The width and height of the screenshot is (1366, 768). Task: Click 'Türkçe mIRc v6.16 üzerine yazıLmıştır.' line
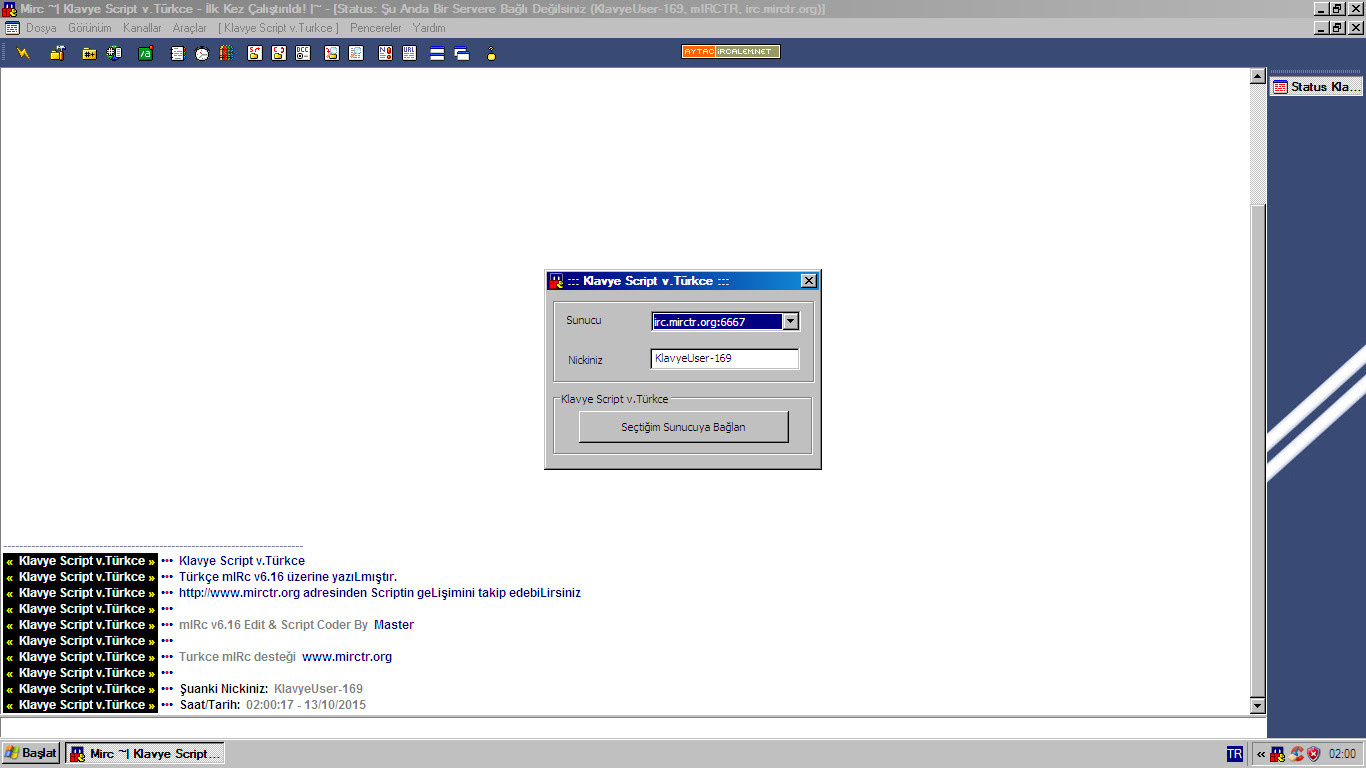288,577
